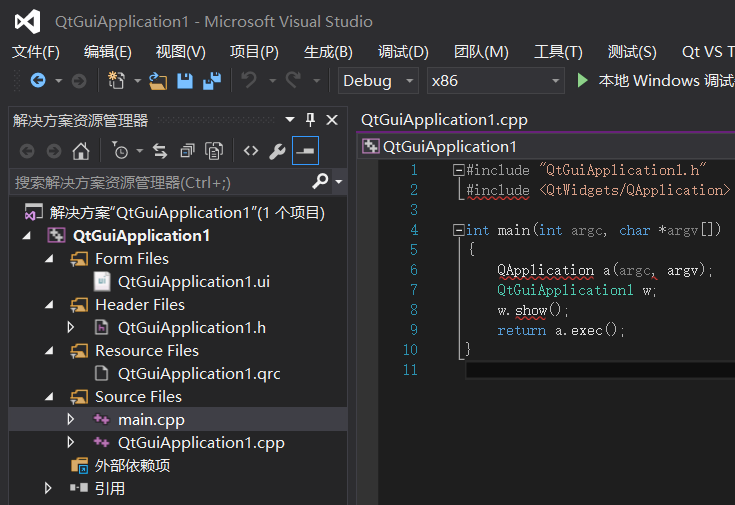Open Properties with the wrench icon
The width and height of the screenshot is (735, 505).
277,151
